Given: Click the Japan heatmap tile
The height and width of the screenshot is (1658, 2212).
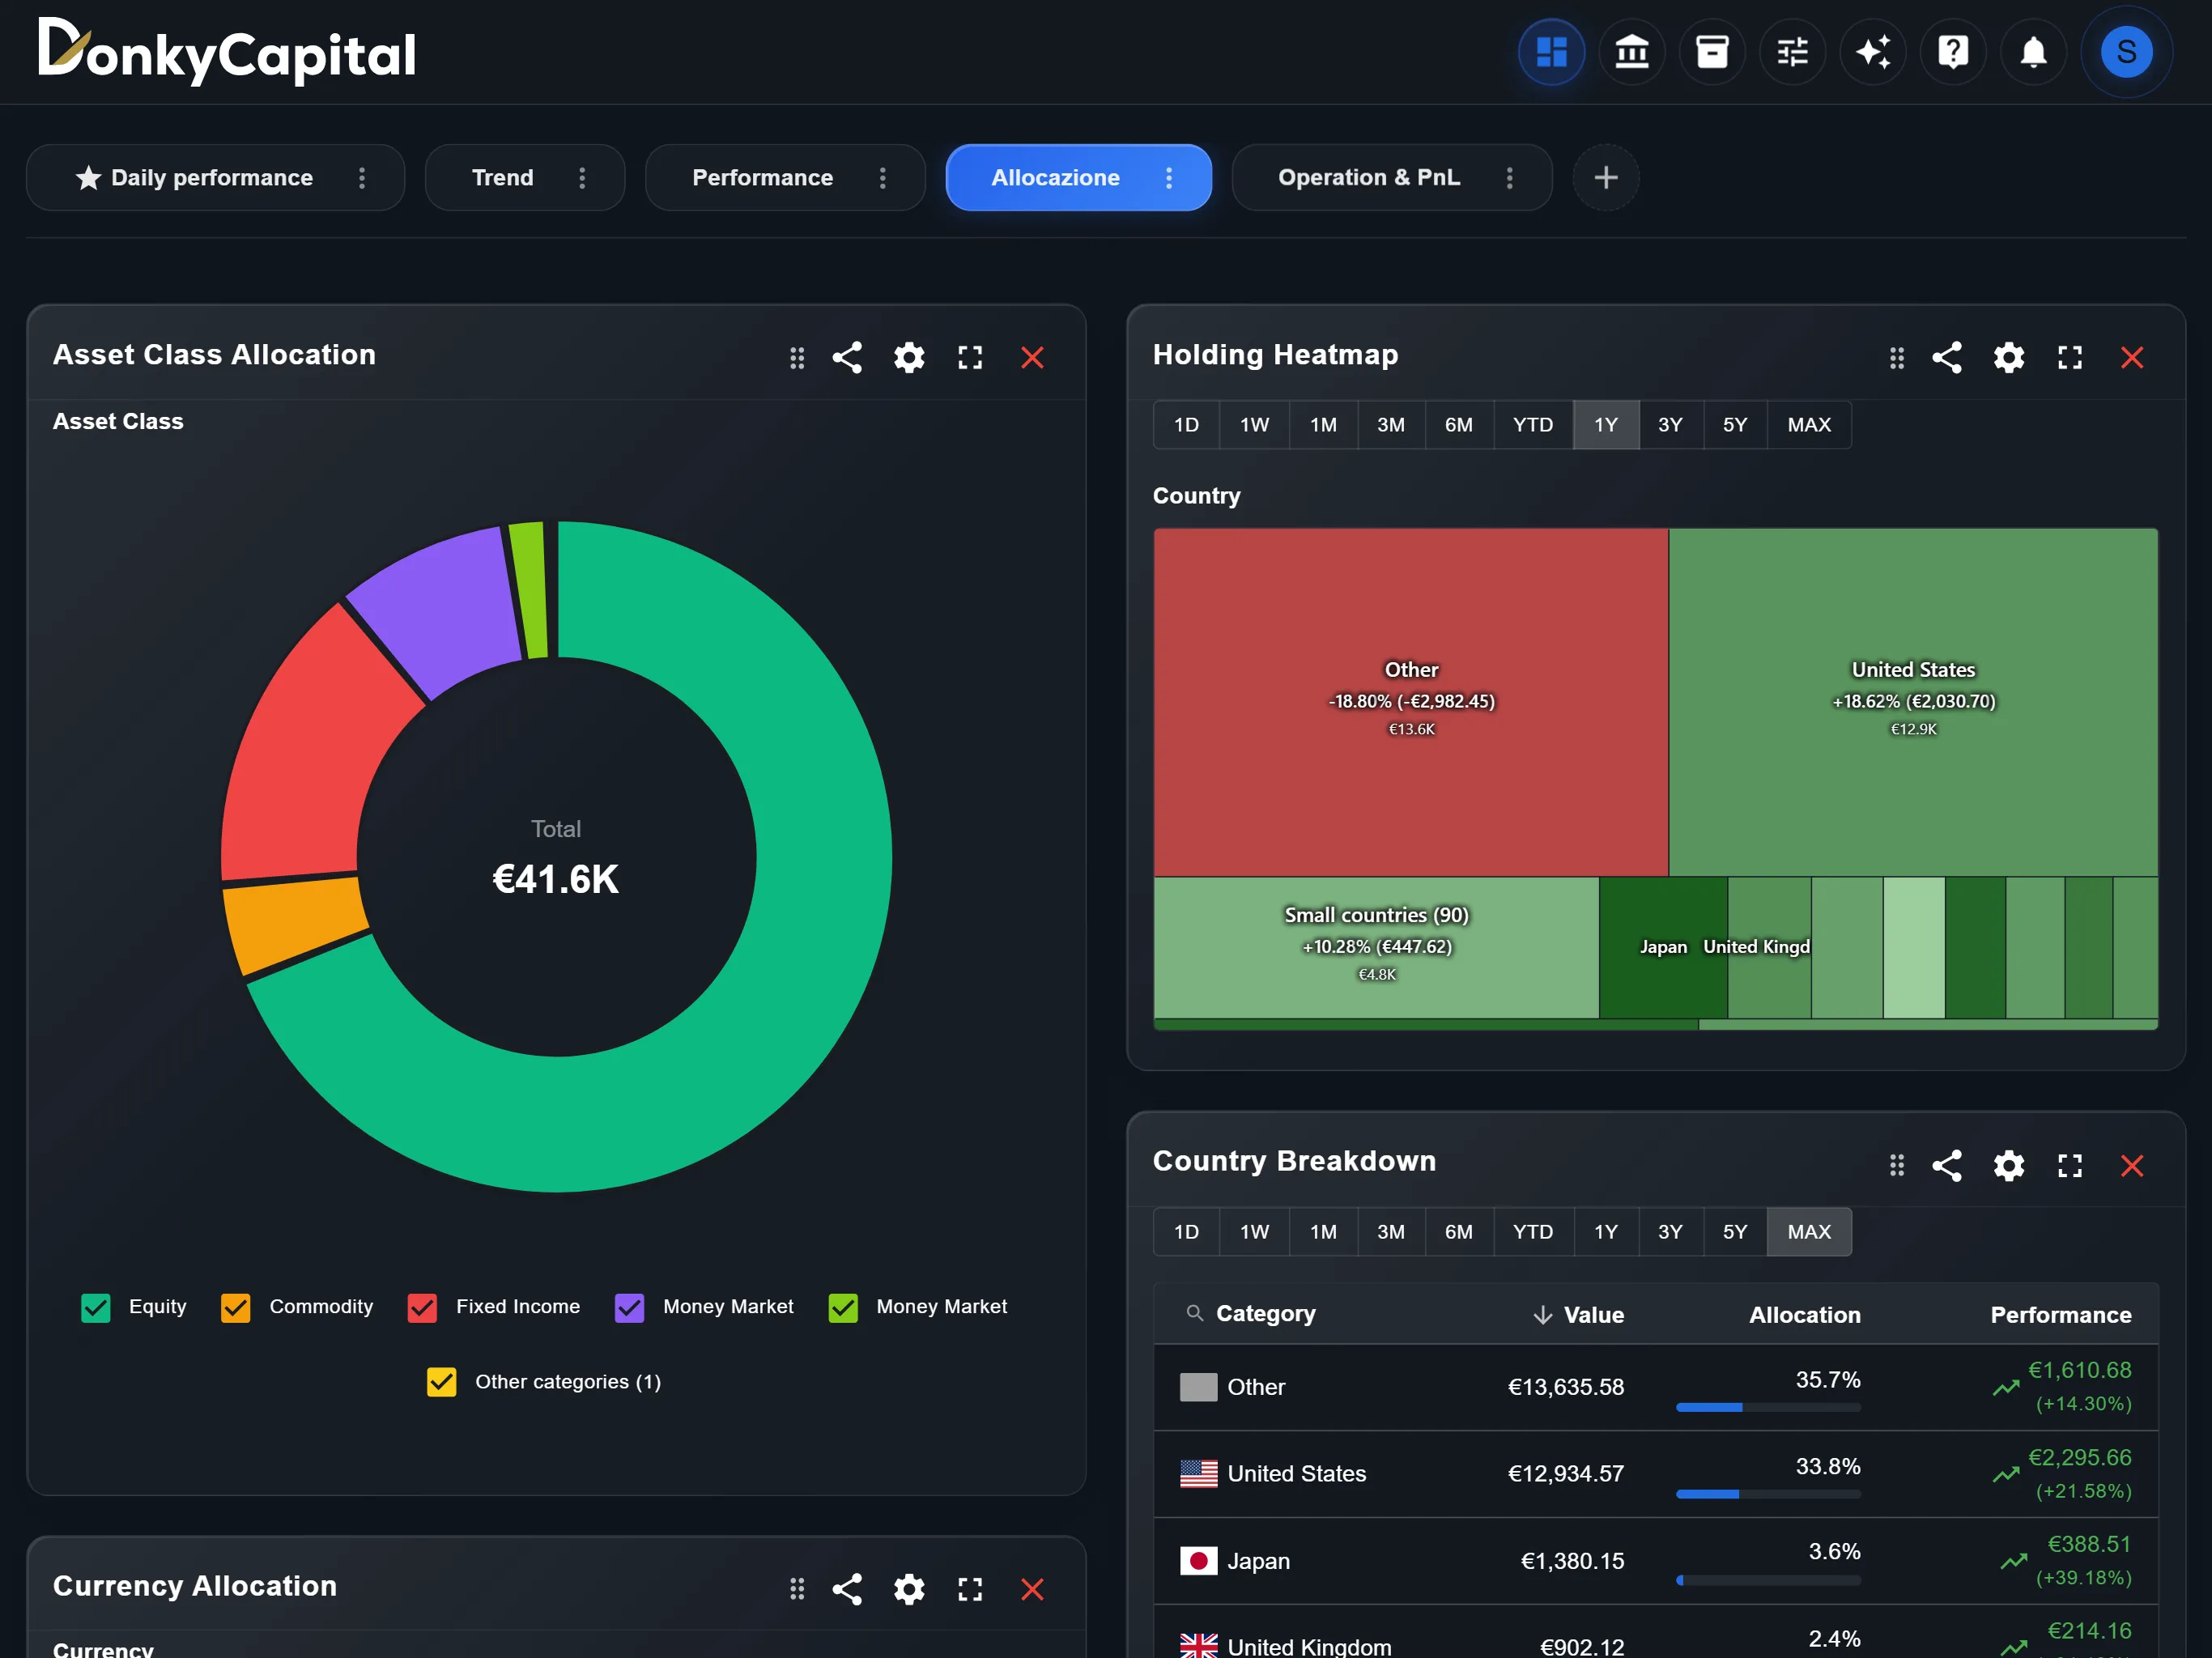Looking at the screenshot, I should point(1662,947).
